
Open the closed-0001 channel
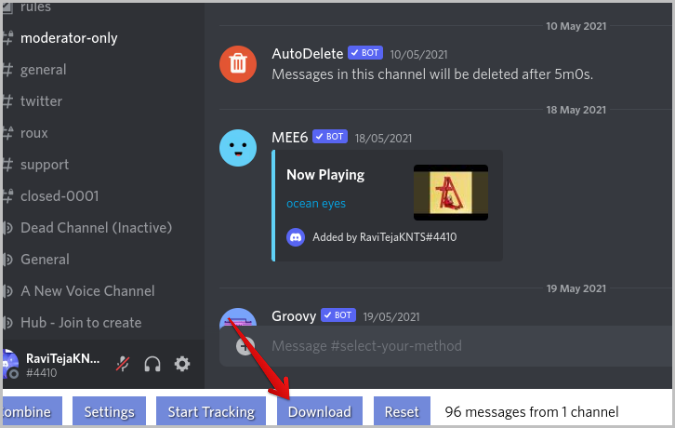[59, 196]
